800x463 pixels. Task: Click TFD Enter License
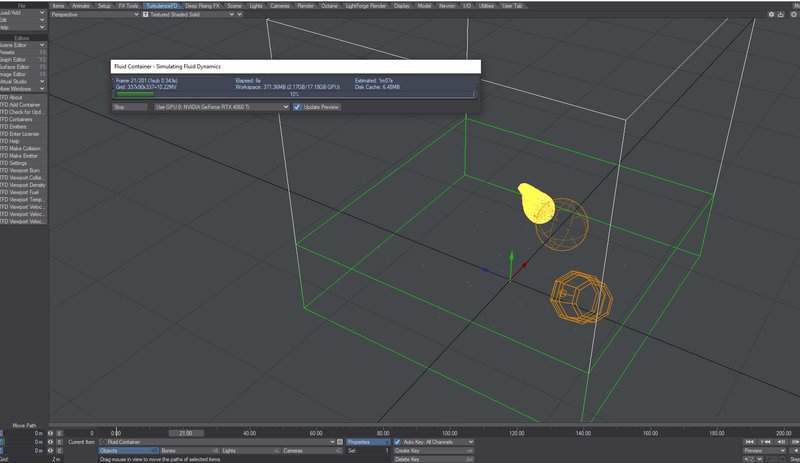click(23, 134)
